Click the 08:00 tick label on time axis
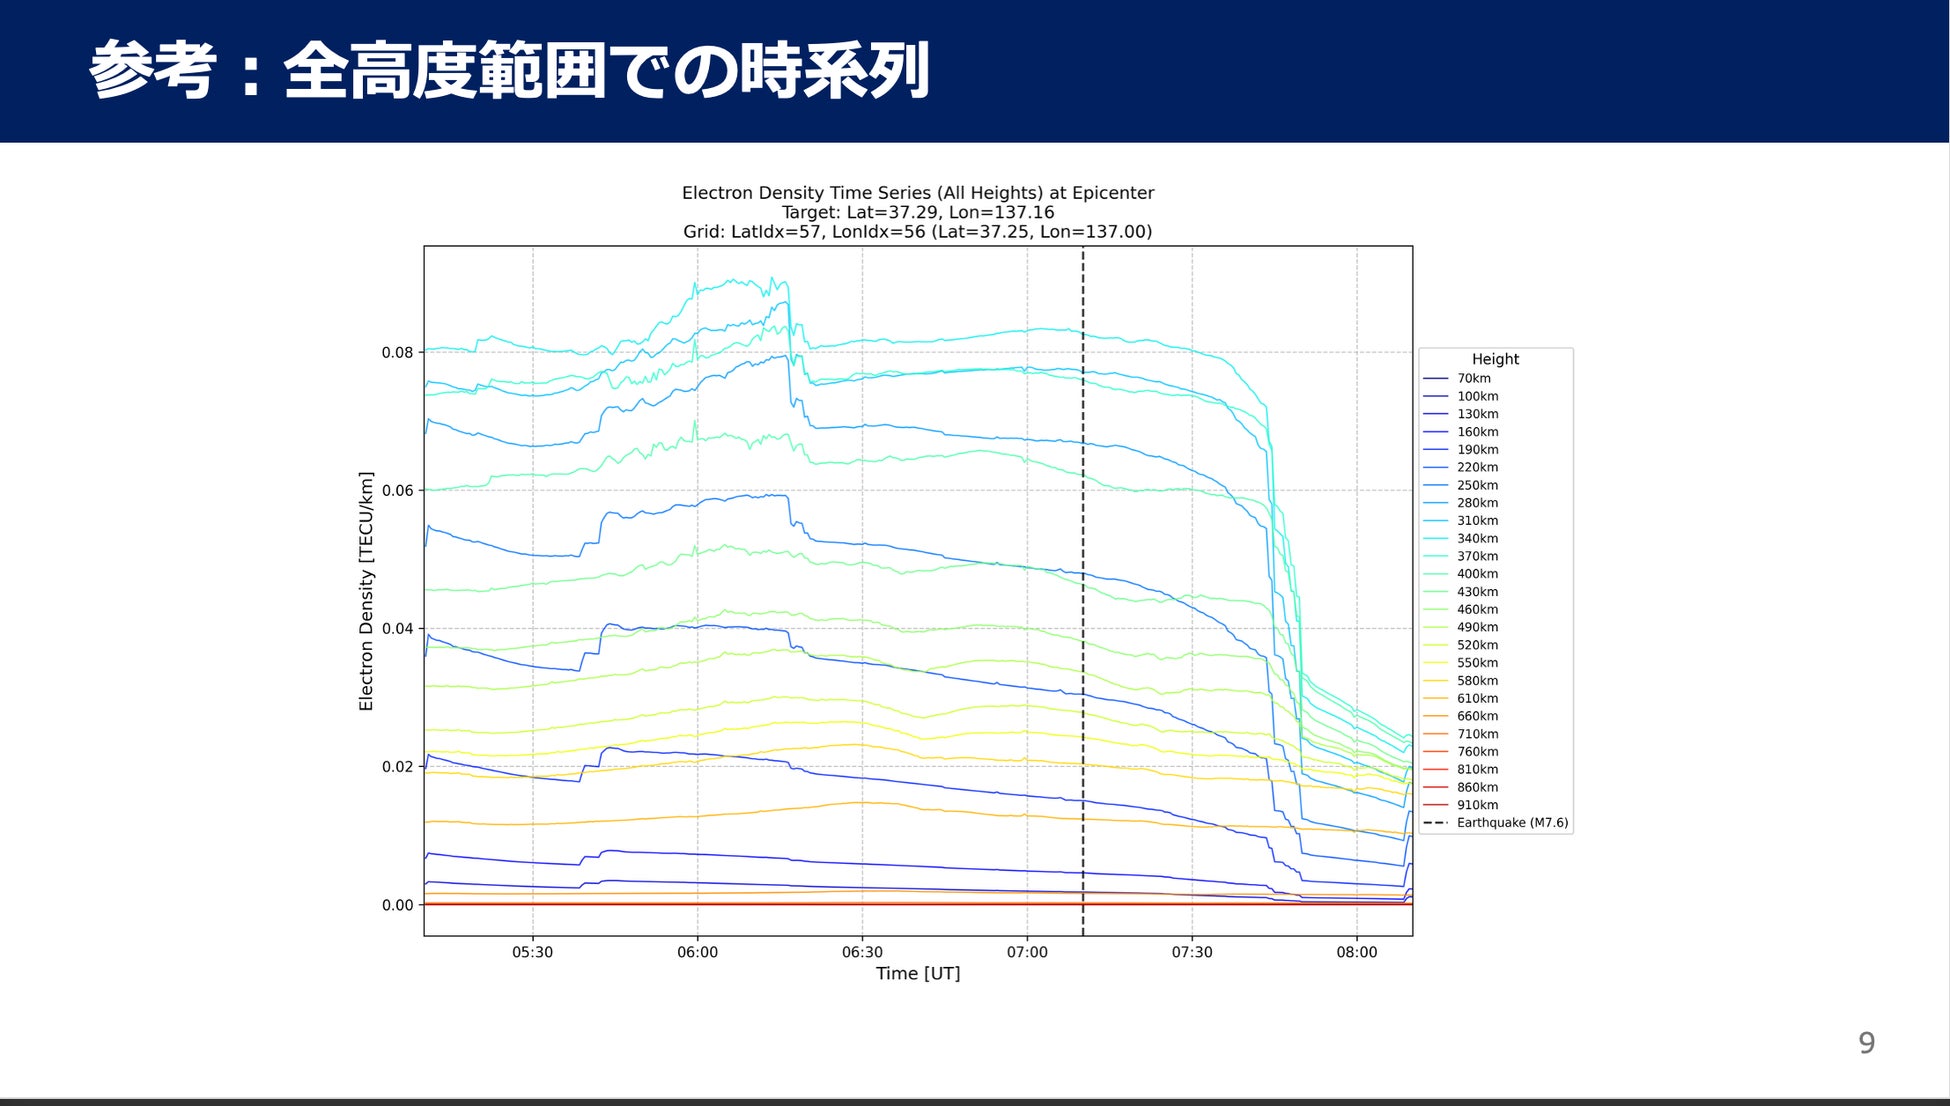The width and height of the screenshot is (1950, 1106). tap(1356, 952)
